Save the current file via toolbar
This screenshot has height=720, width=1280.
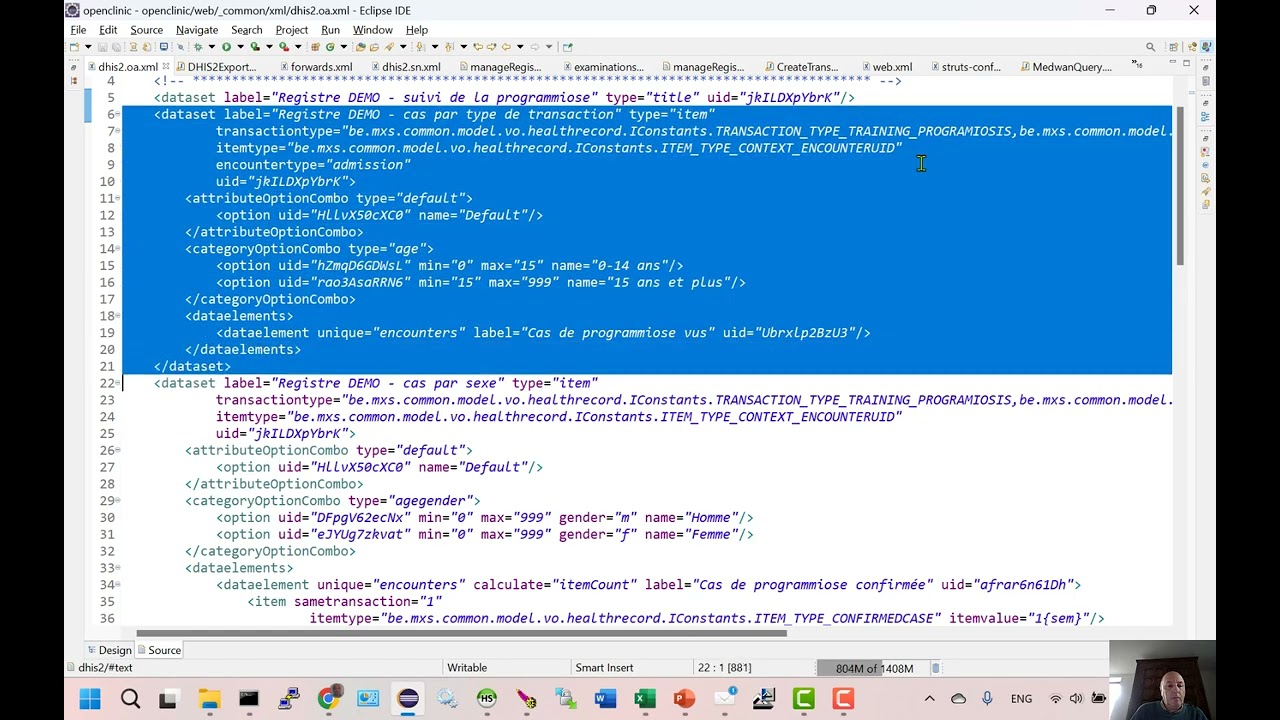[102, 46]
